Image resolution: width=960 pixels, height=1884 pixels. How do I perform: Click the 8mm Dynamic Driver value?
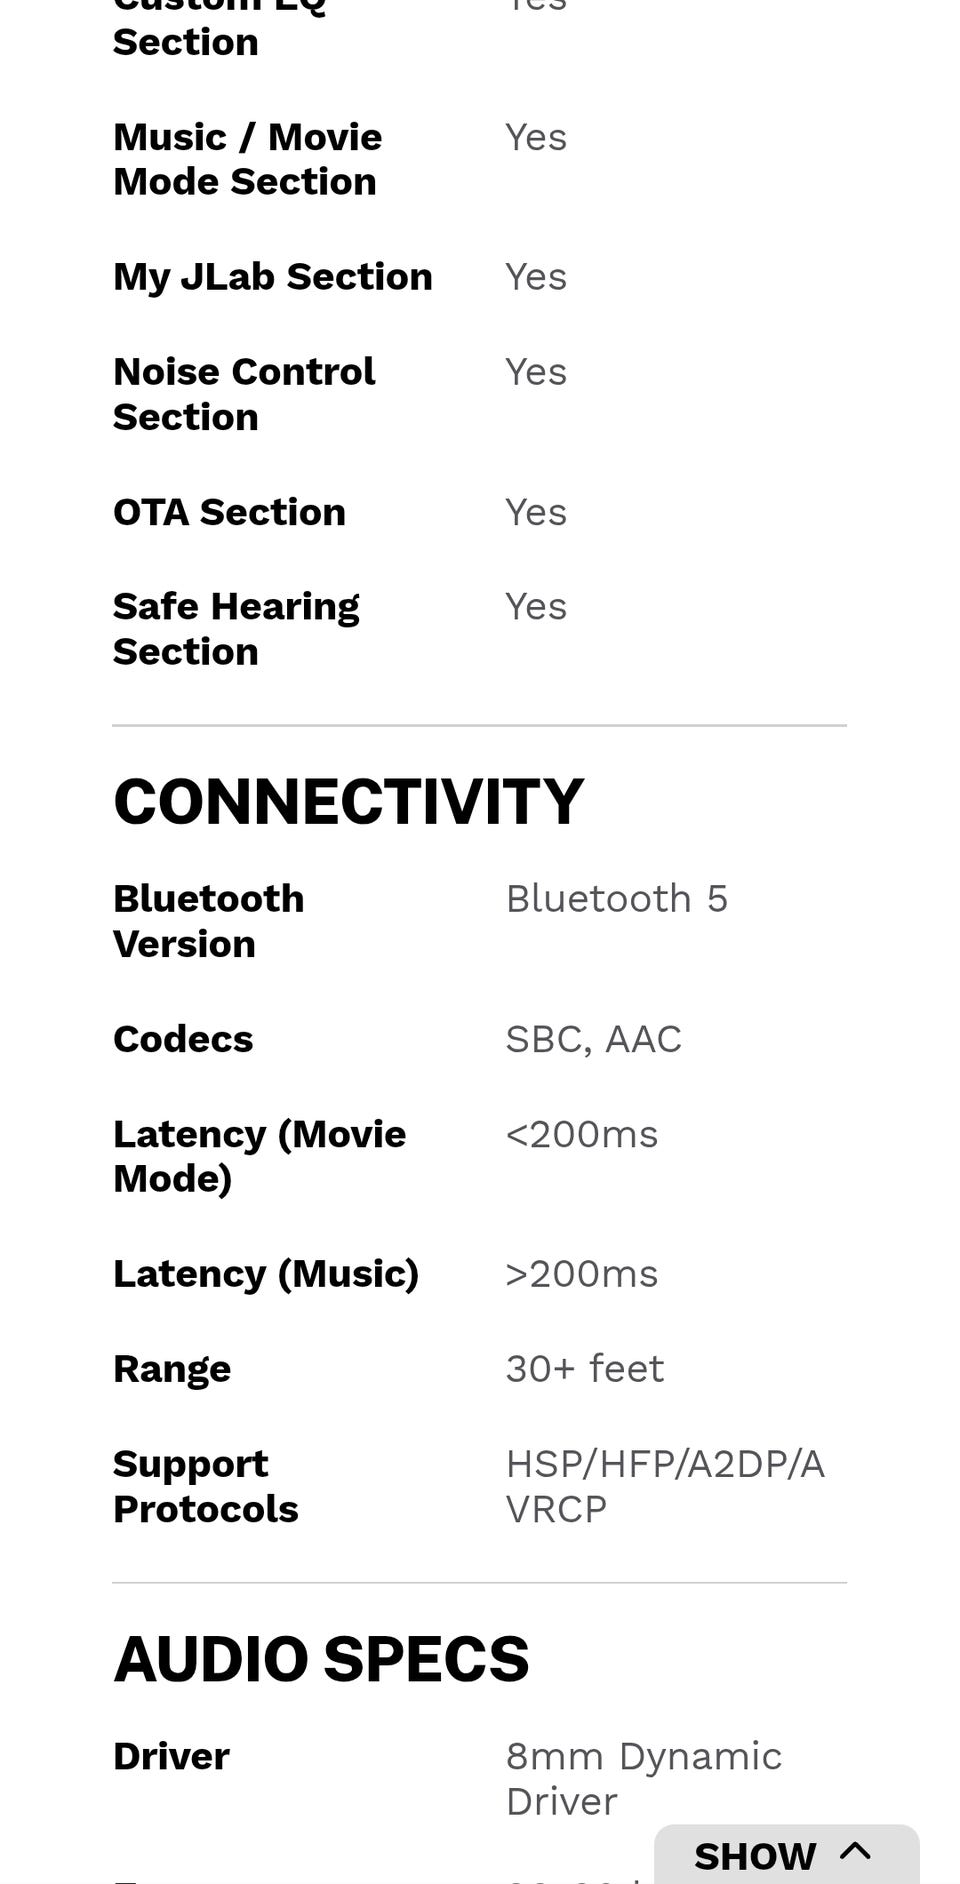pos(643,1778)
